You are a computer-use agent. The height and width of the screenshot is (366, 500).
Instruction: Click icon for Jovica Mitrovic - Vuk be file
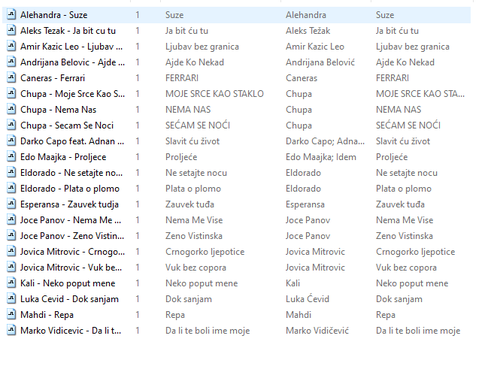(11, 267)
